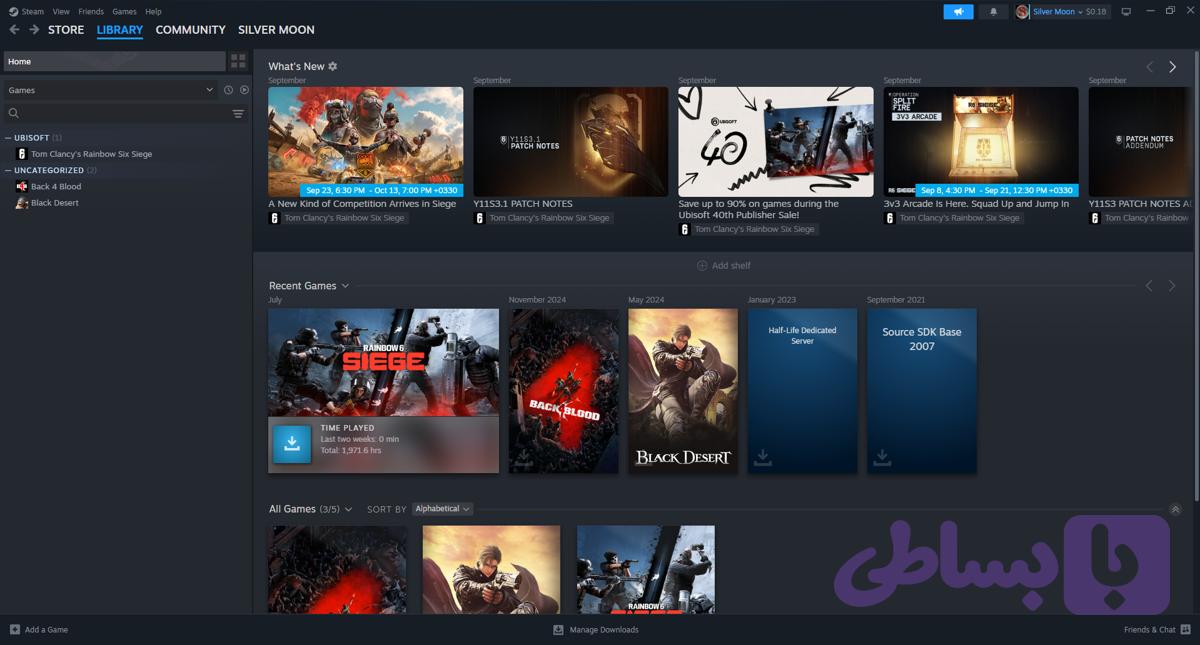Open the notifications bell icon

click(993, 12)
